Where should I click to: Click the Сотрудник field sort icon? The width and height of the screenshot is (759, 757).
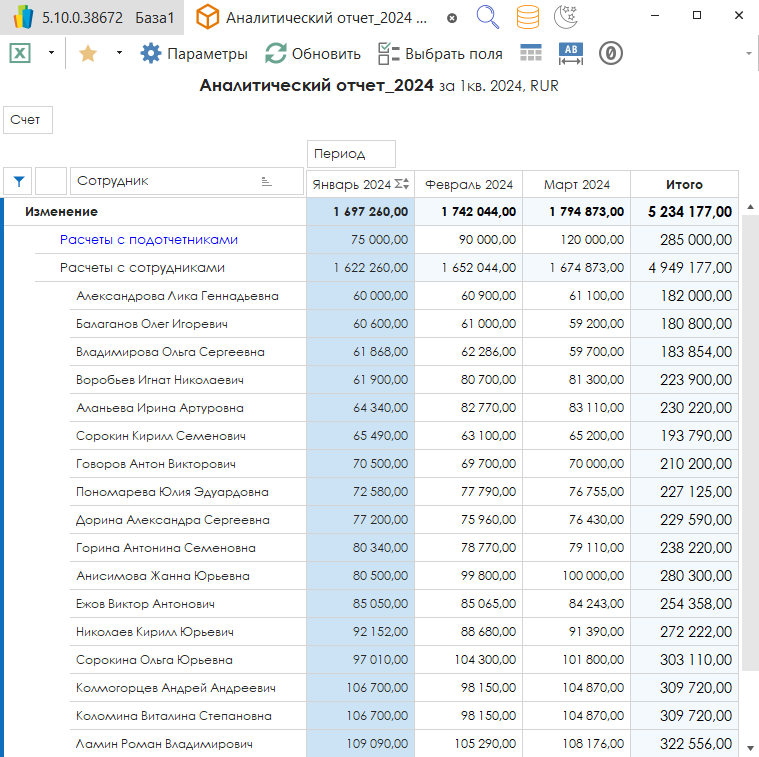click(x=266, y=181)
